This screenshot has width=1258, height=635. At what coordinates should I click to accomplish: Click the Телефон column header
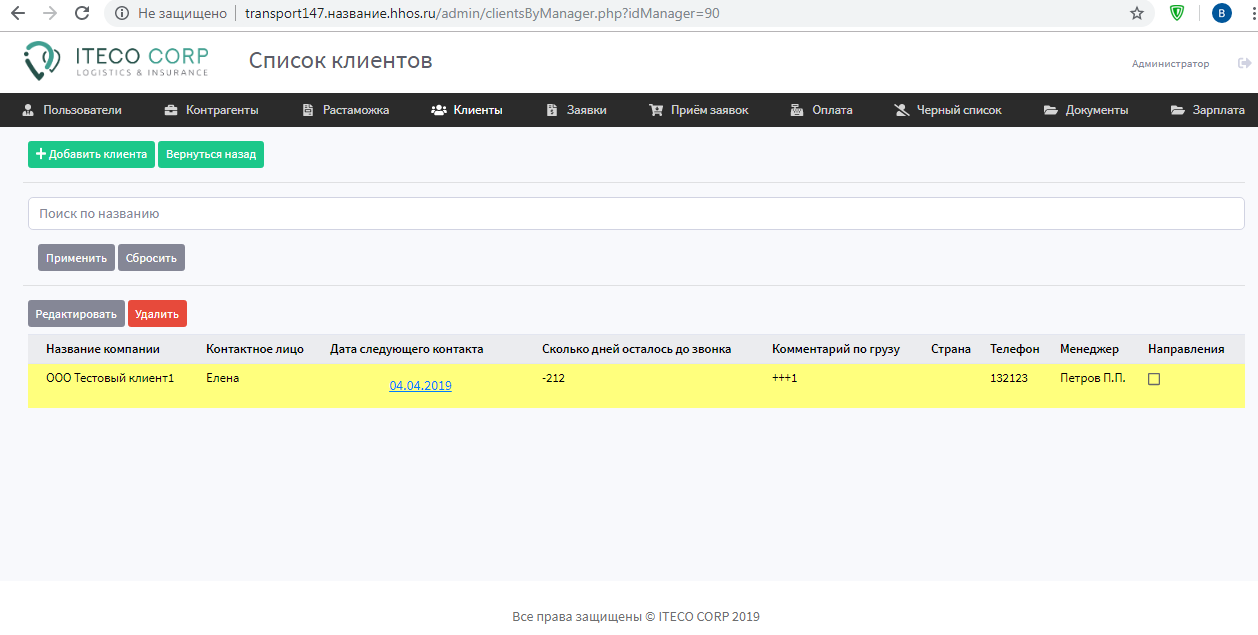click(x=1015, y=349)
